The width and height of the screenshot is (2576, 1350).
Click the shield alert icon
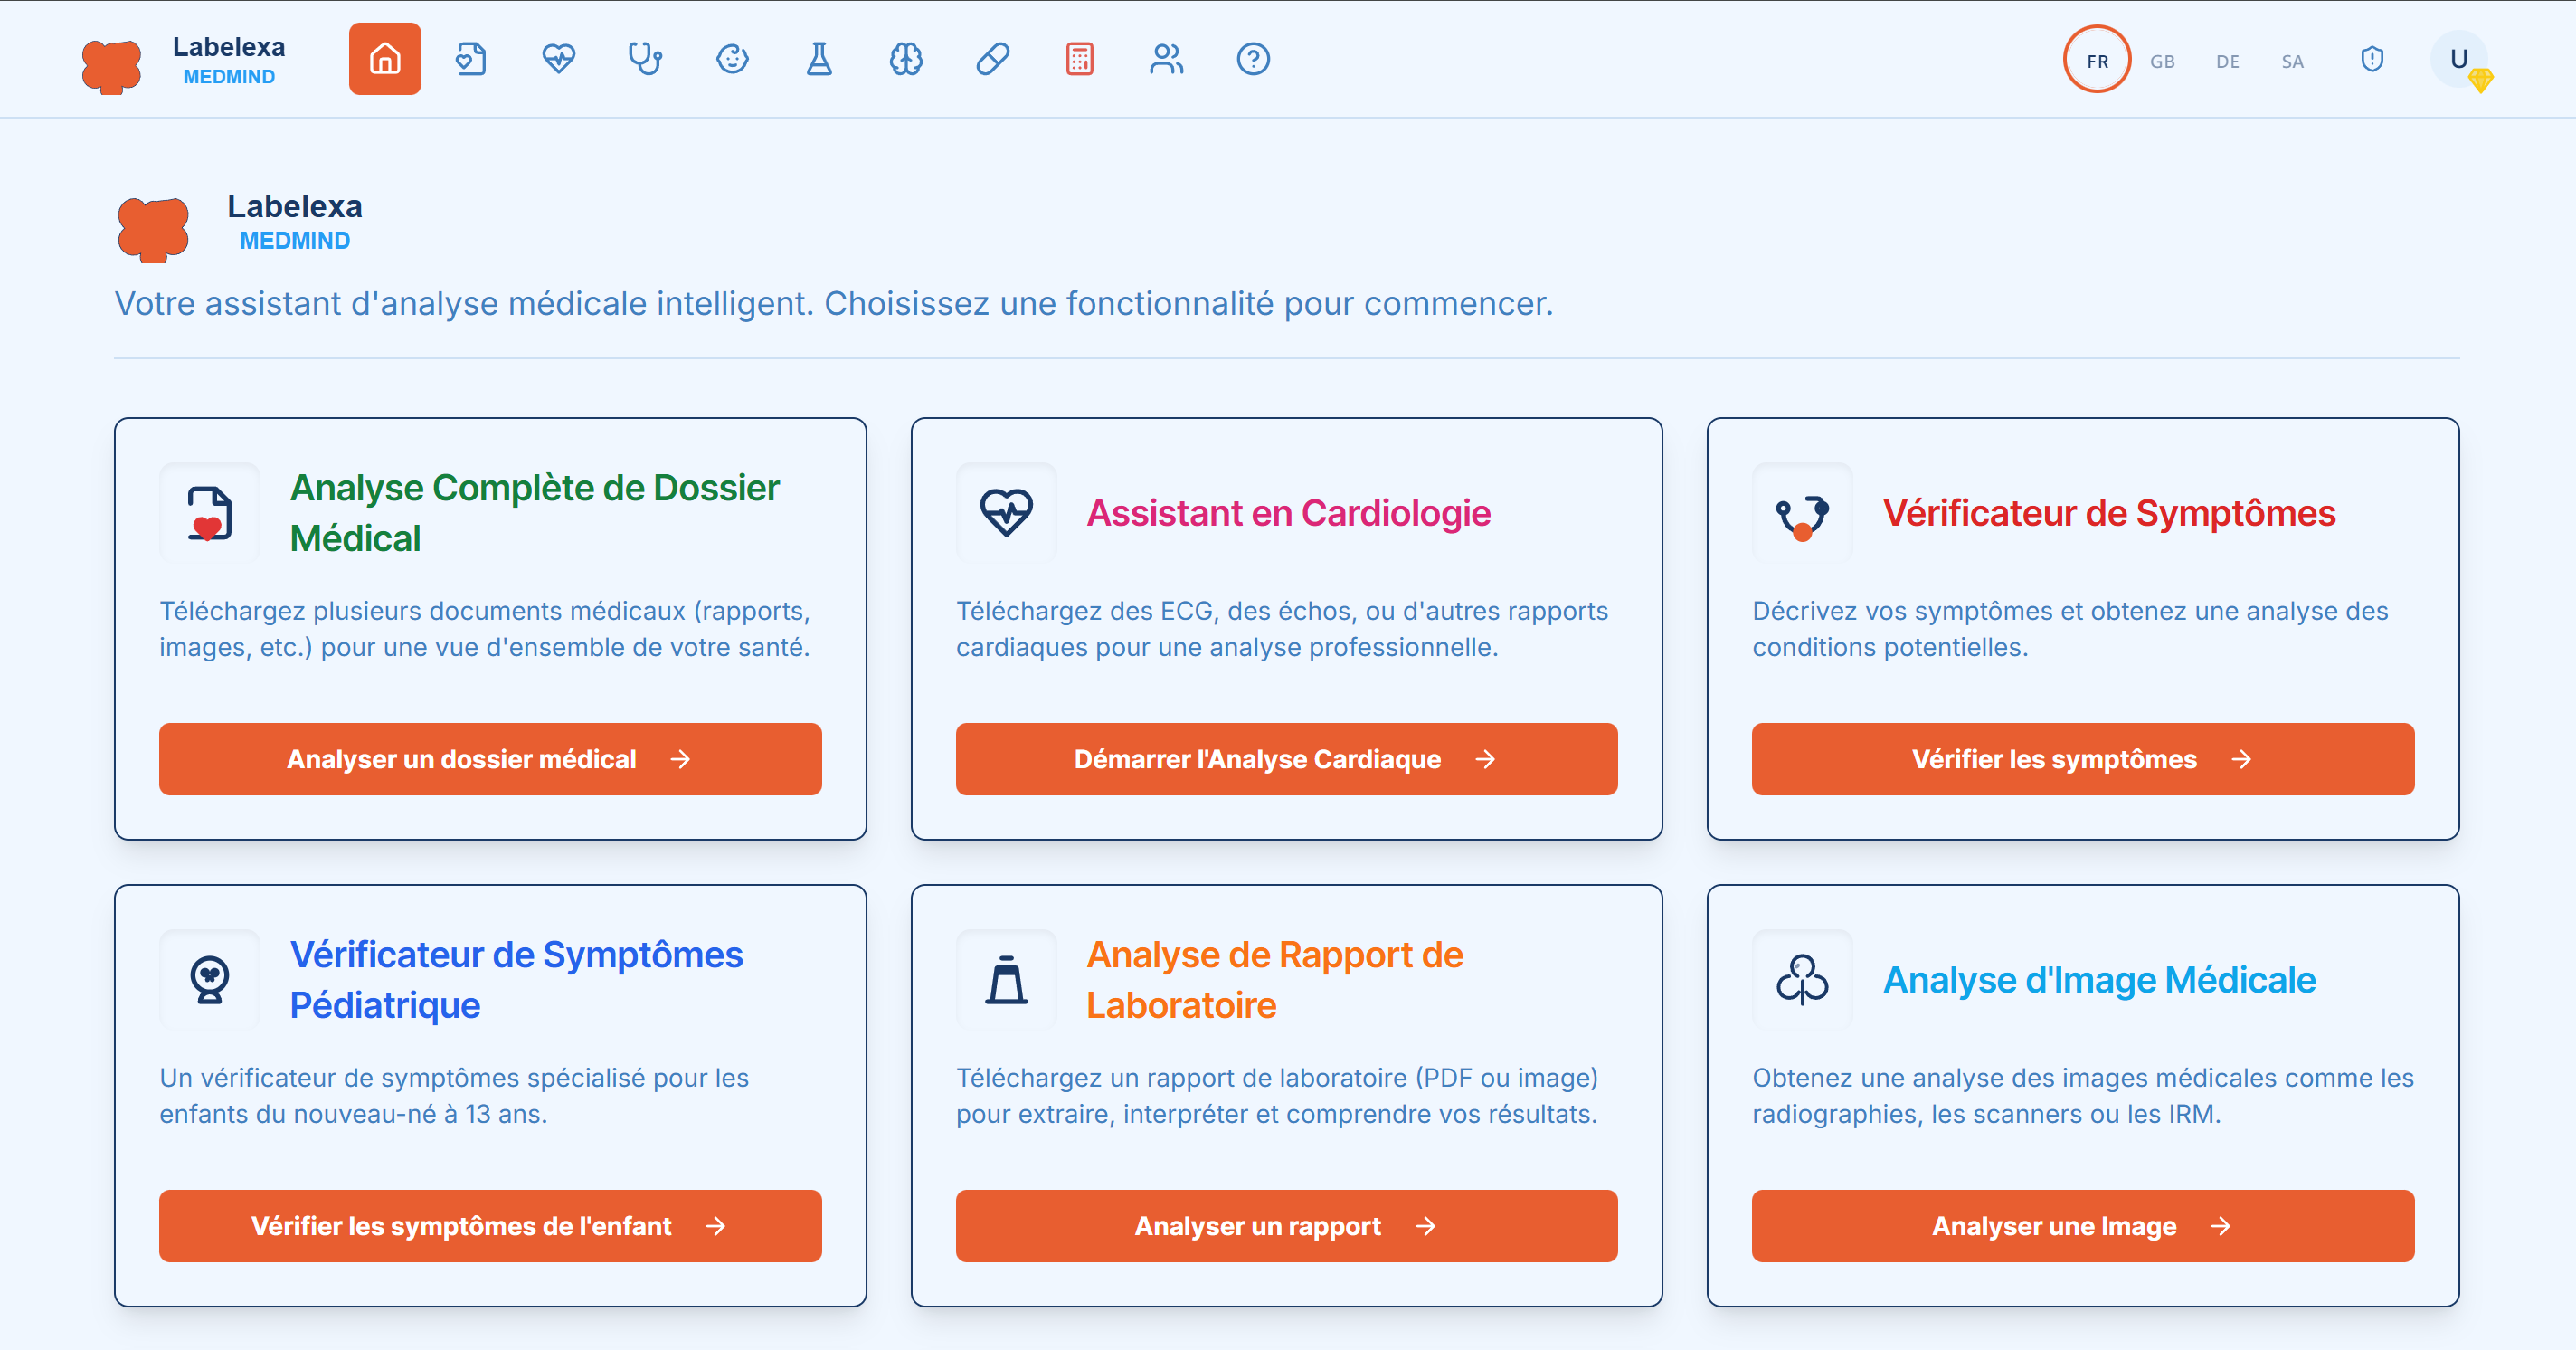[2372, 59]
